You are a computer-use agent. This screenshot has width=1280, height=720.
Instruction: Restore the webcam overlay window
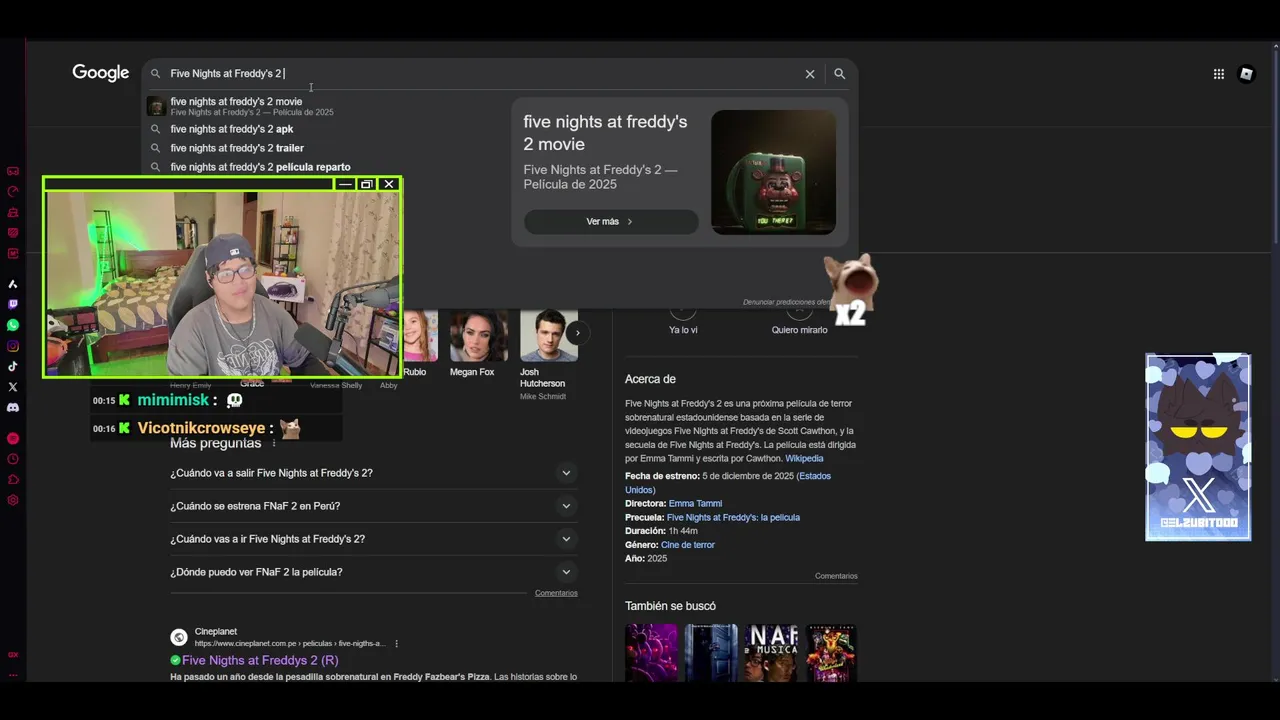coord(366,184)
